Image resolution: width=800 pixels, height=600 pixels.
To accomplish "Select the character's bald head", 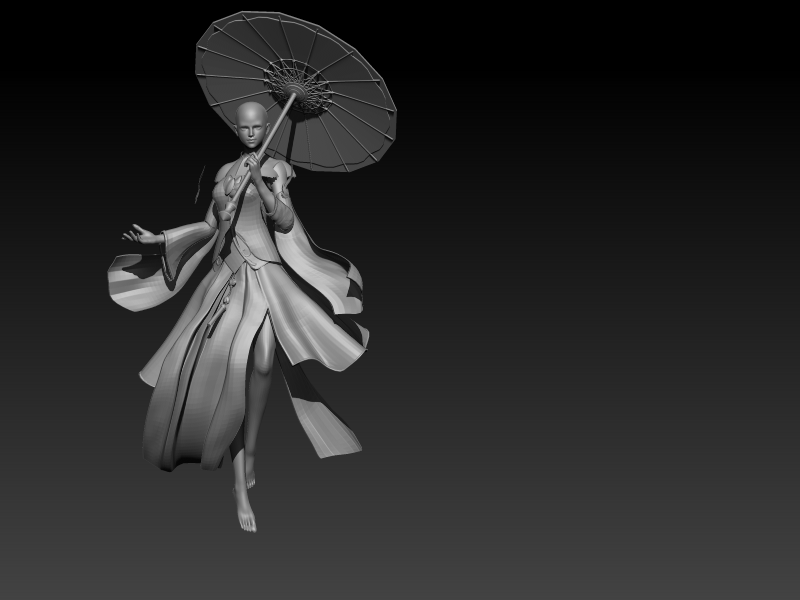I will point(252,126).
